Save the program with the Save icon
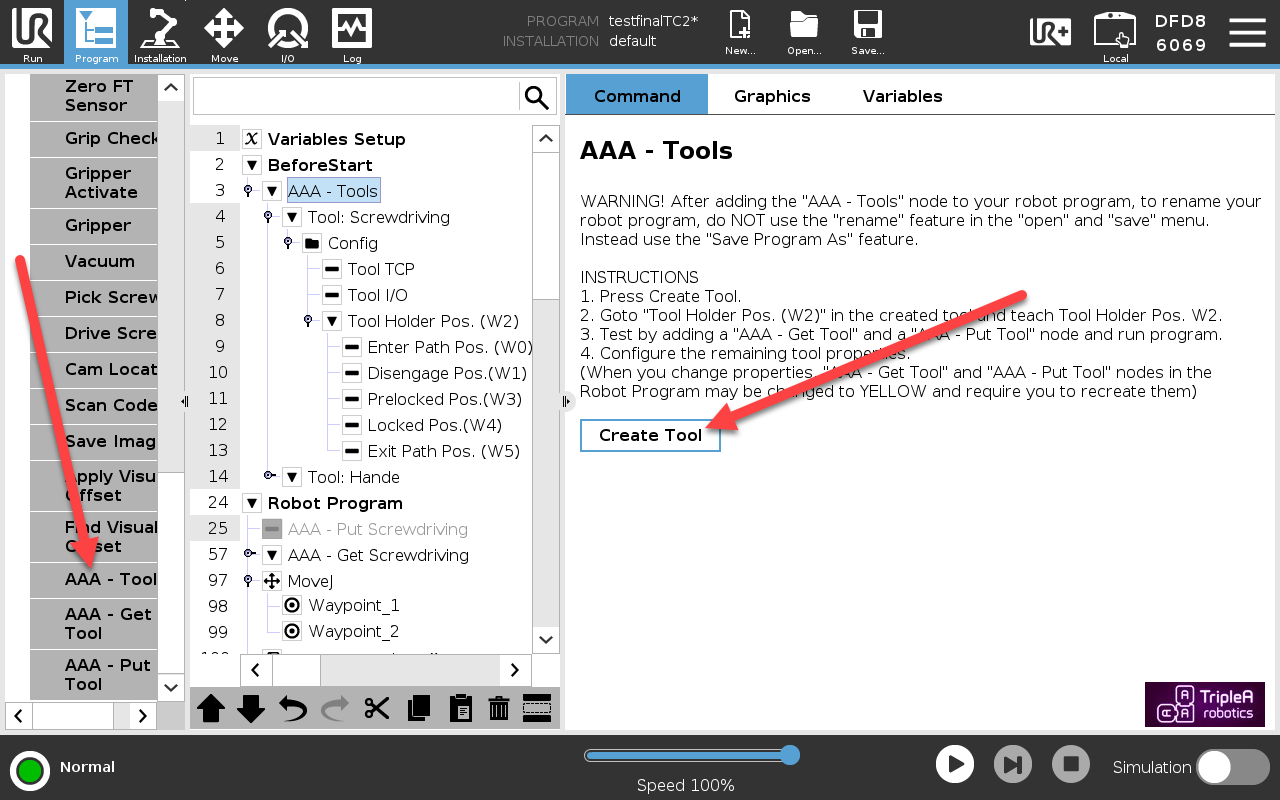The width and height of the screenshot is (1280, 800). point(867,33)
